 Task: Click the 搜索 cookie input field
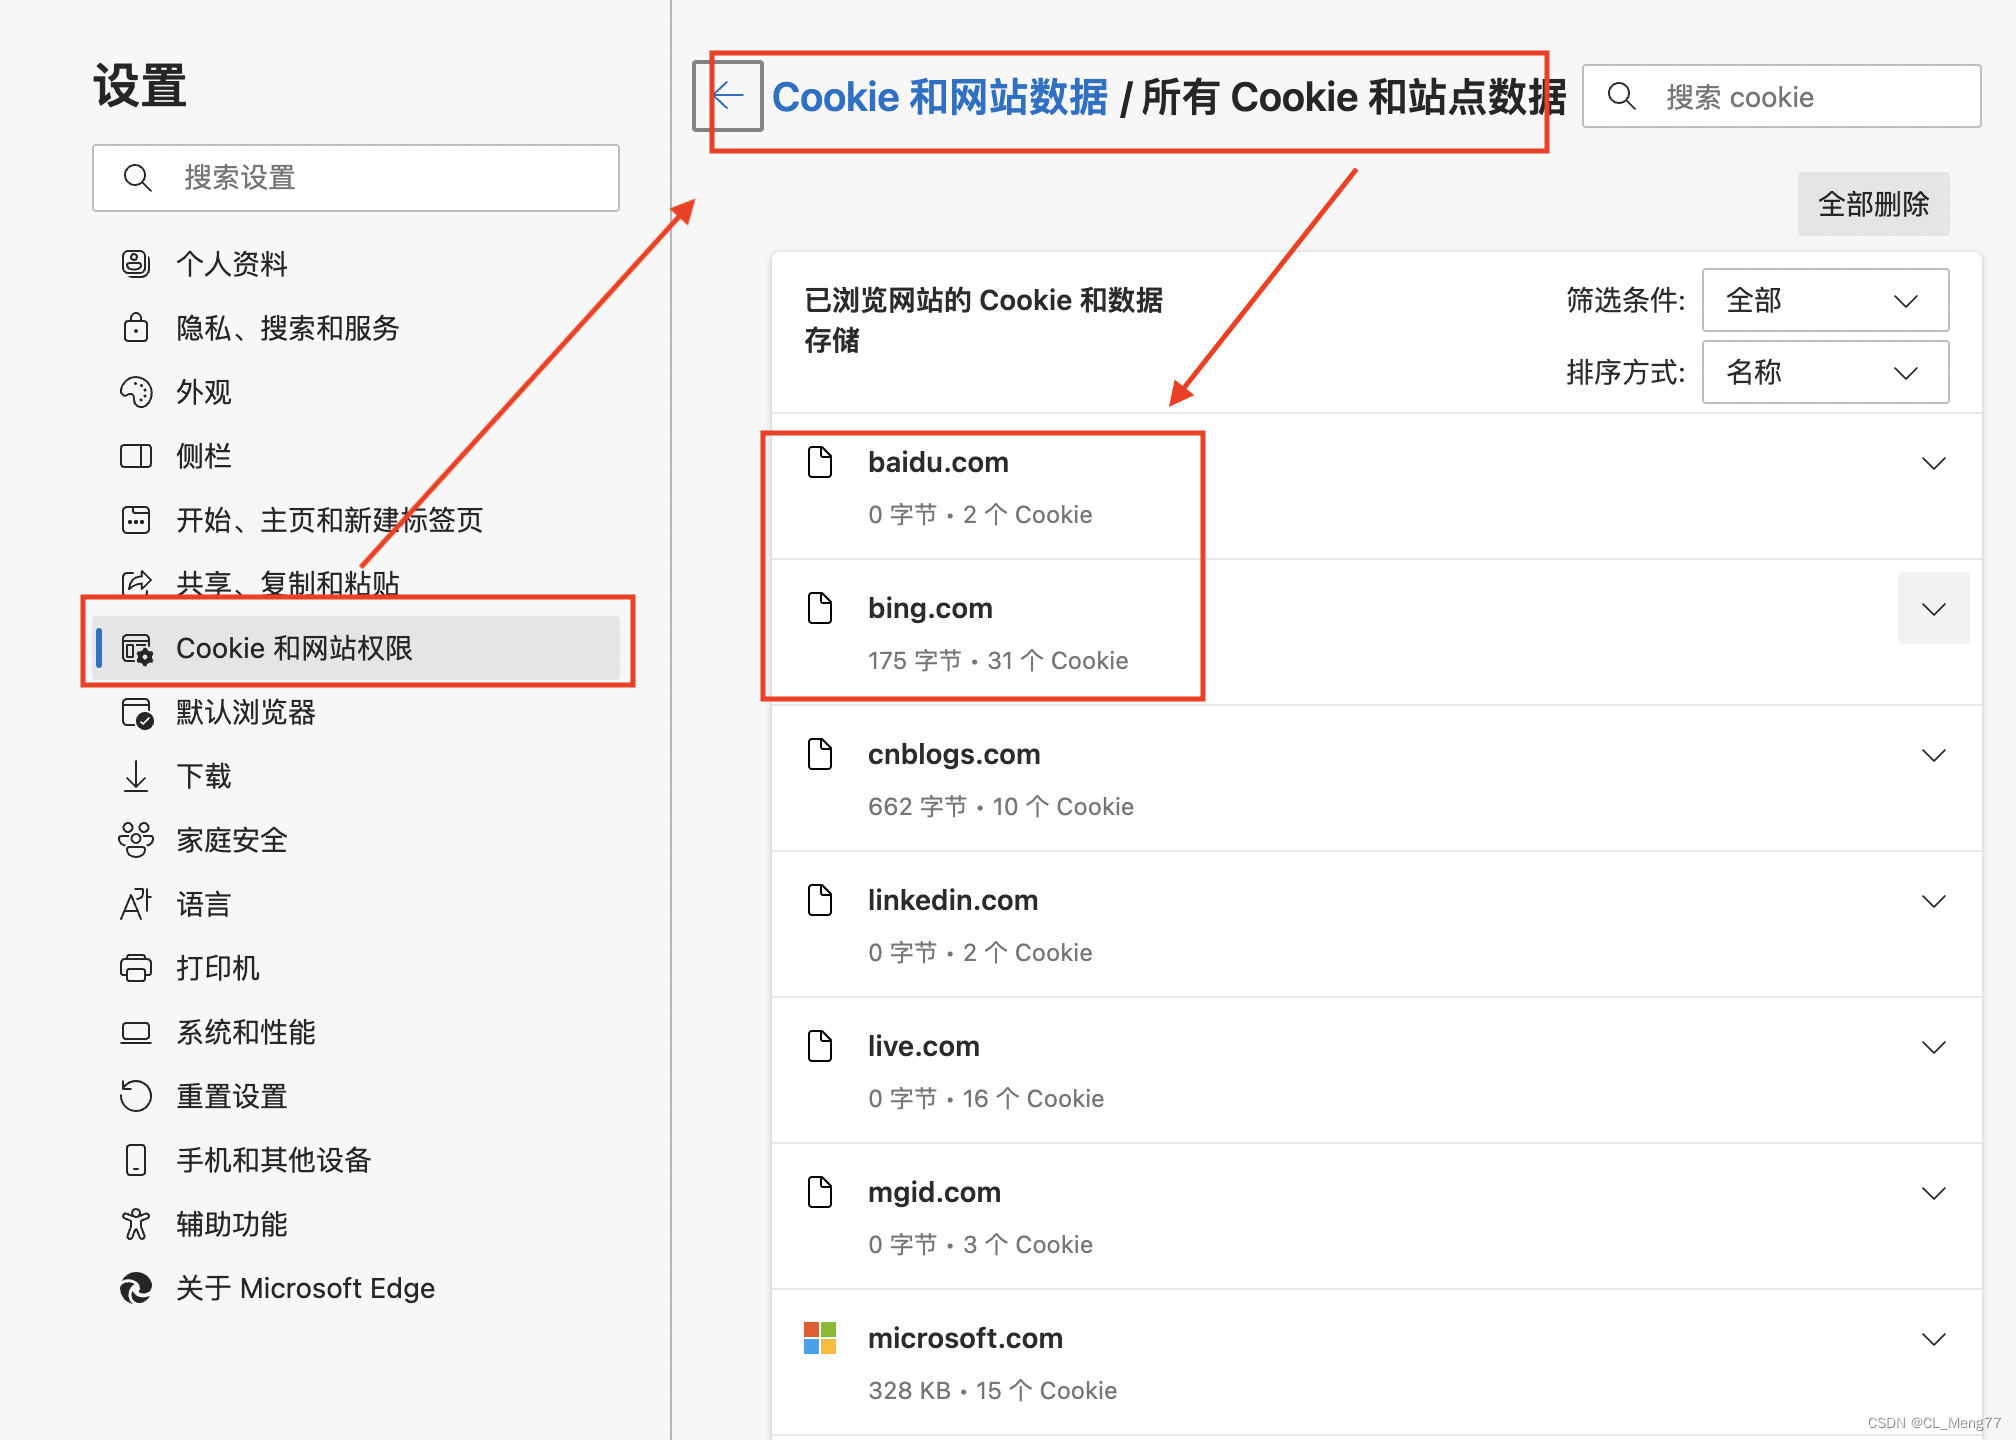[x=1781, y=96]
